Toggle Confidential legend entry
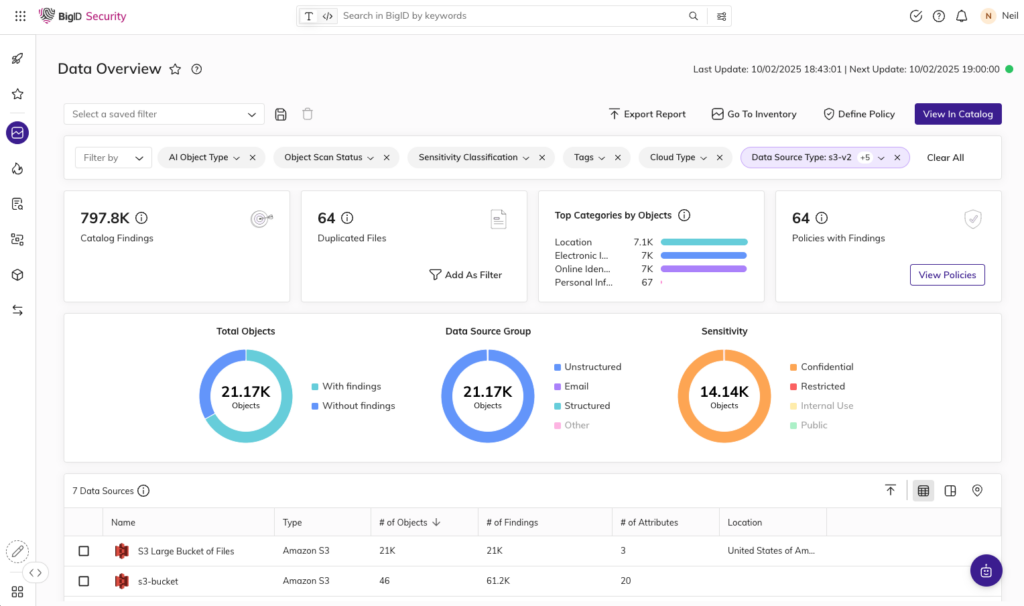Screen dimensions: 1024x606 tap(822, 367)
